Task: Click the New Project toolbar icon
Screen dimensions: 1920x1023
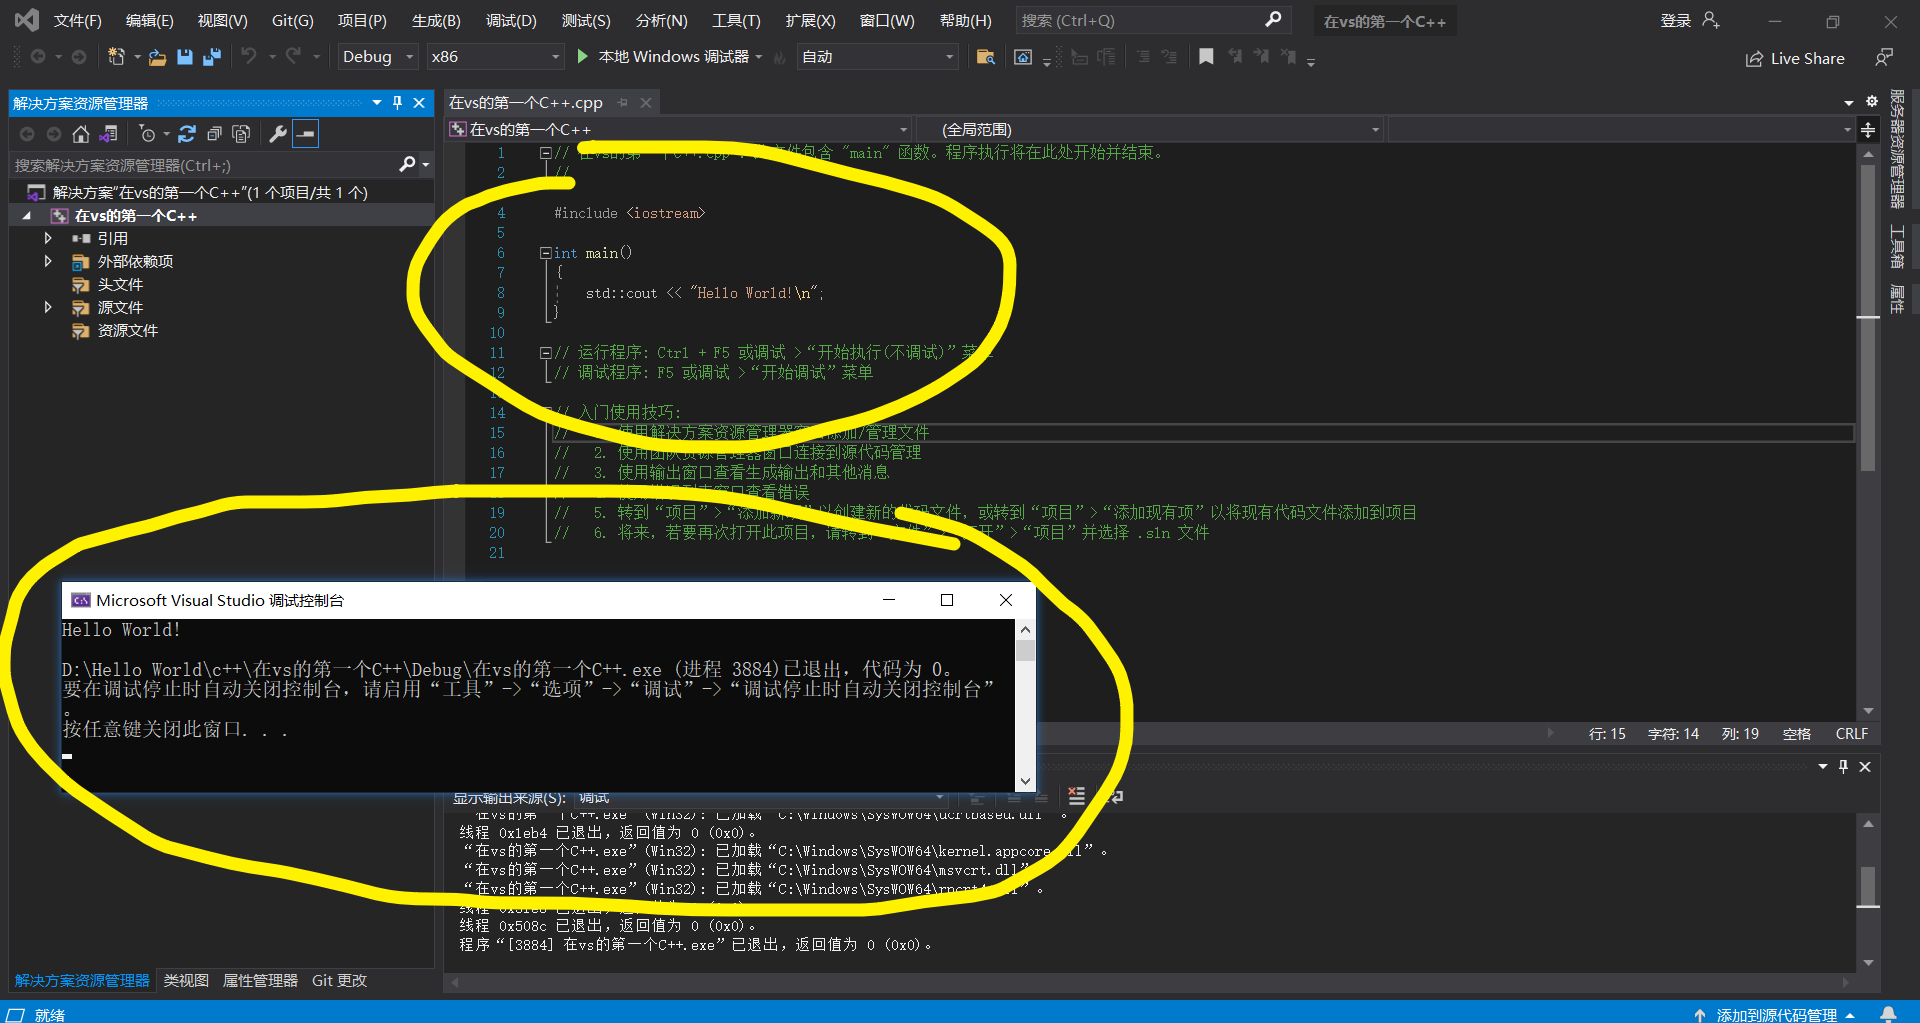Action: 117,57
